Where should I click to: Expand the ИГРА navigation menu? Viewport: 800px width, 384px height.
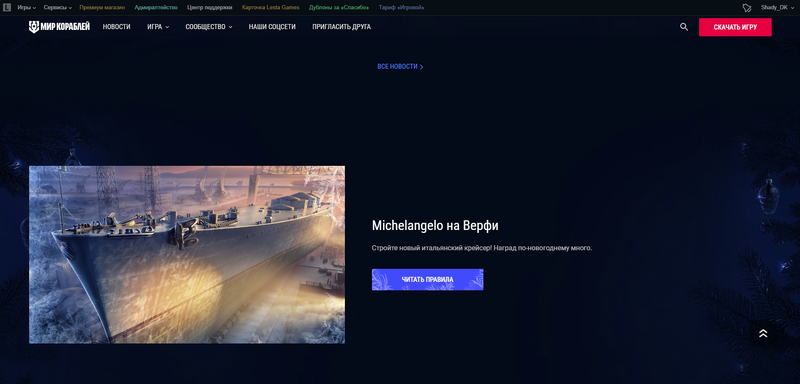pyautogui.click(x=158, y=27)
